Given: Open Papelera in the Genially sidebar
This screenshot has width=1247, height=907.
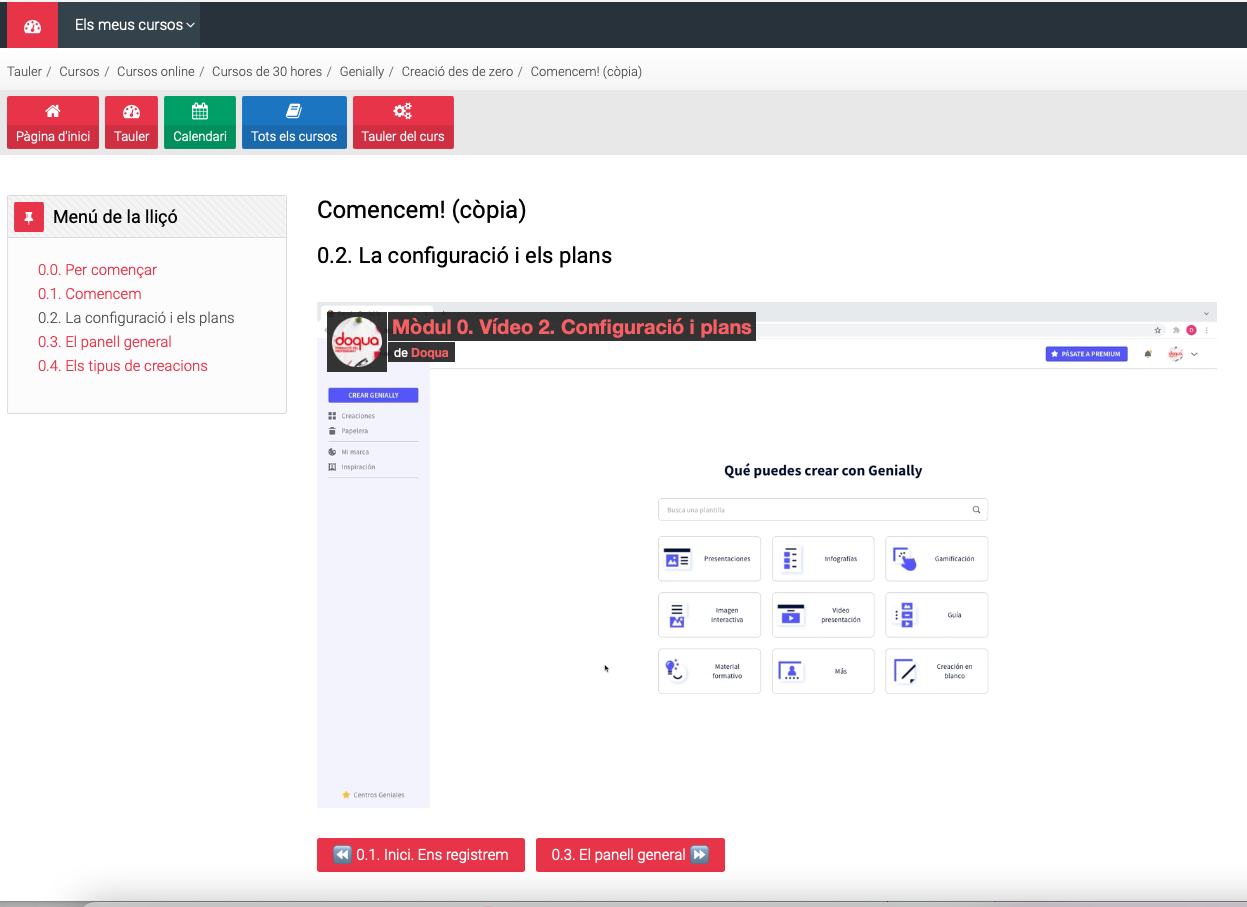Looking at the screenshot, I should coord(348,431).
